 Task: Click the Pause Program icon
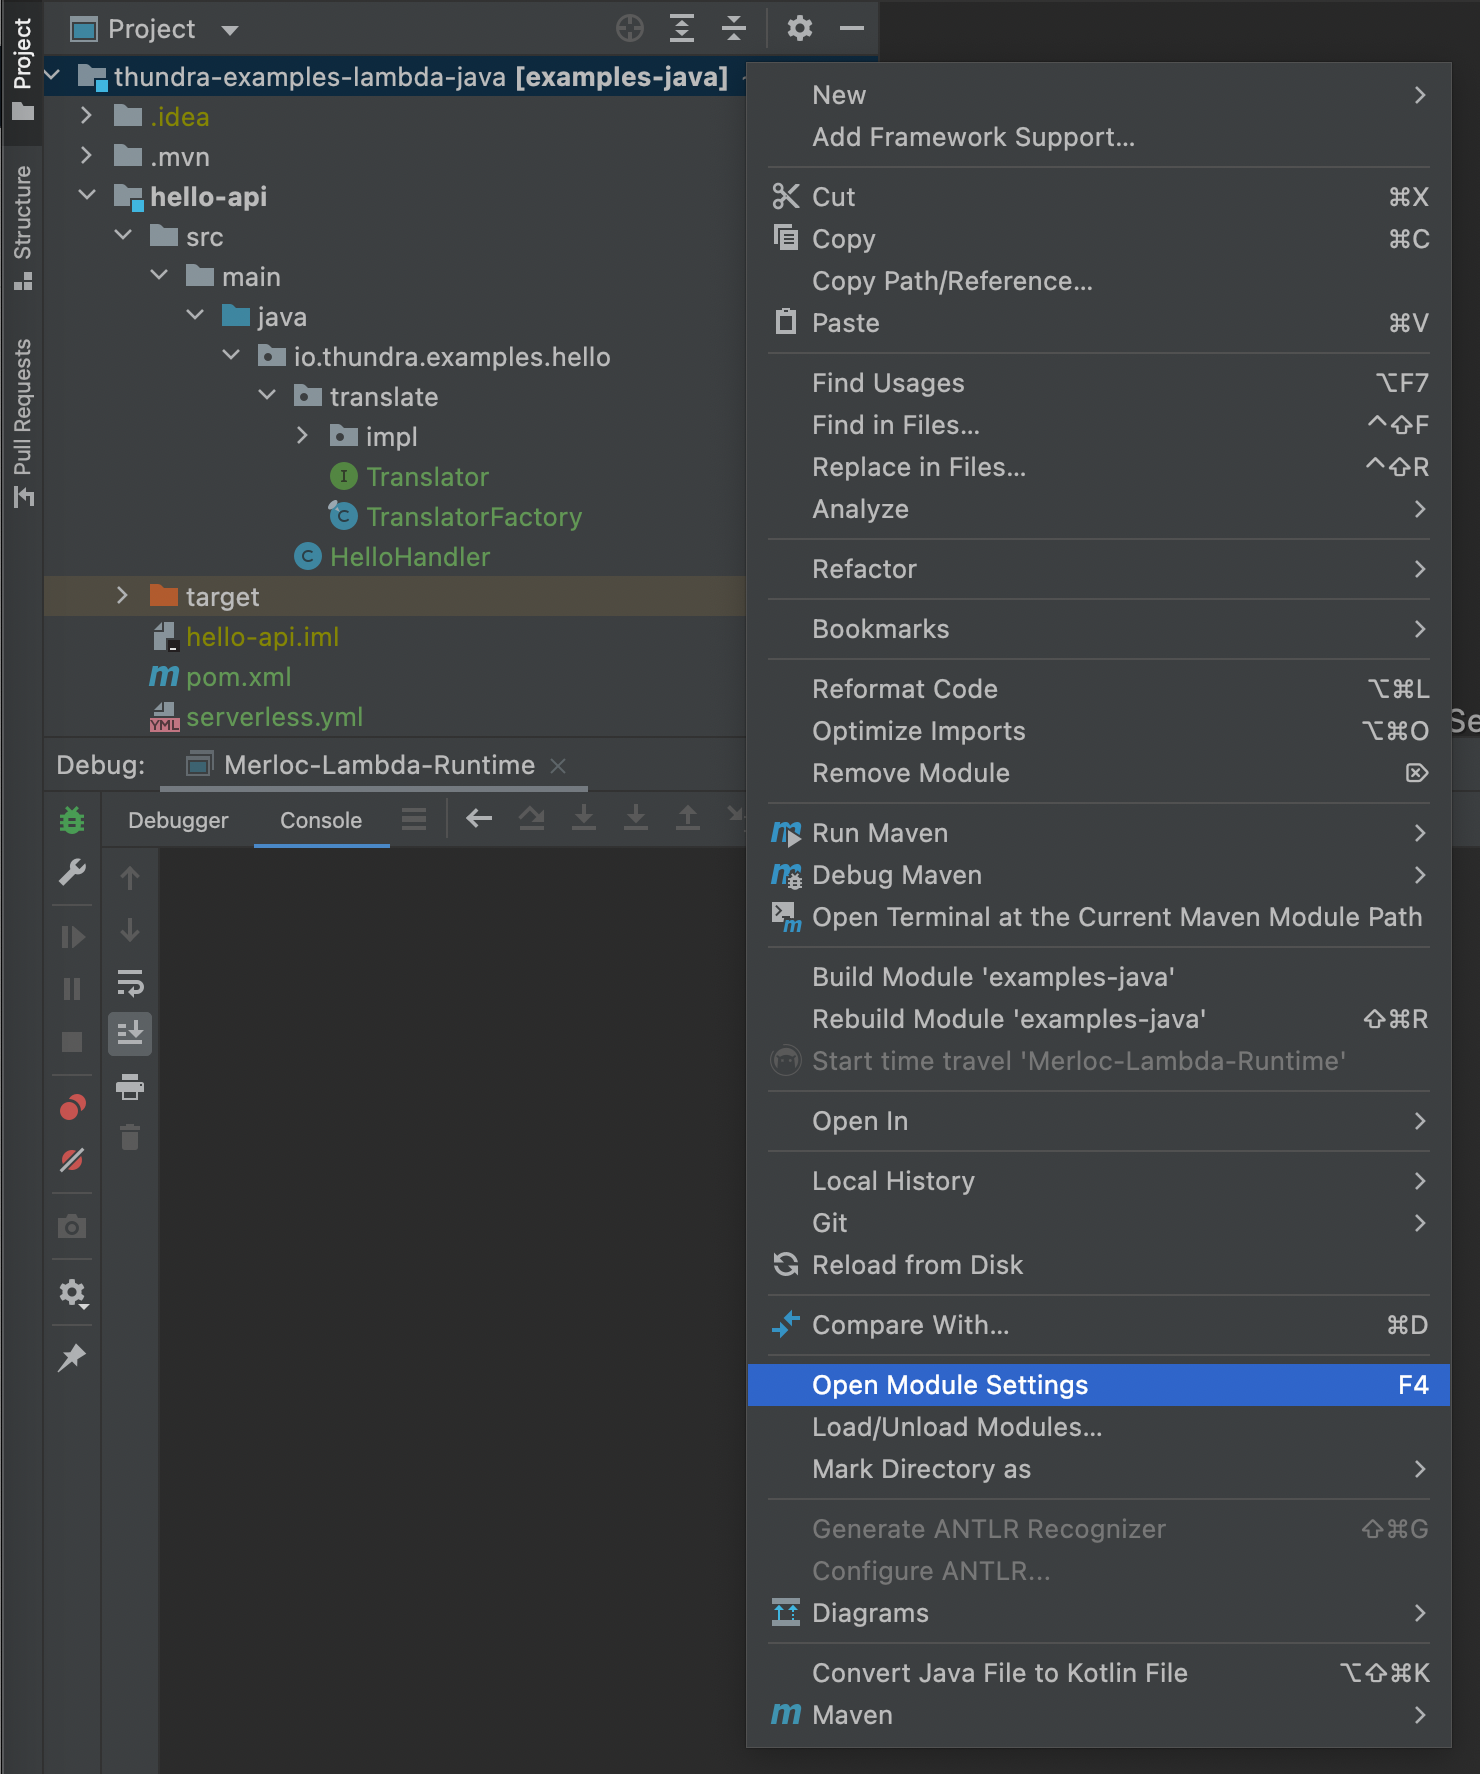pos(72,989)
